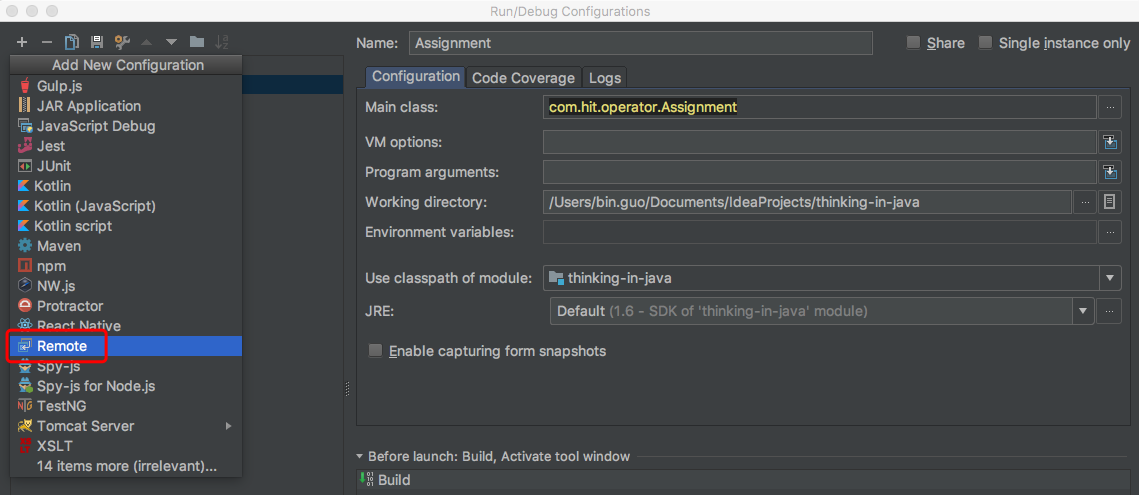The image size is (1139, 495).
Task: Browse for Main class with ellipsis button
Action: tap(1109, 107)
